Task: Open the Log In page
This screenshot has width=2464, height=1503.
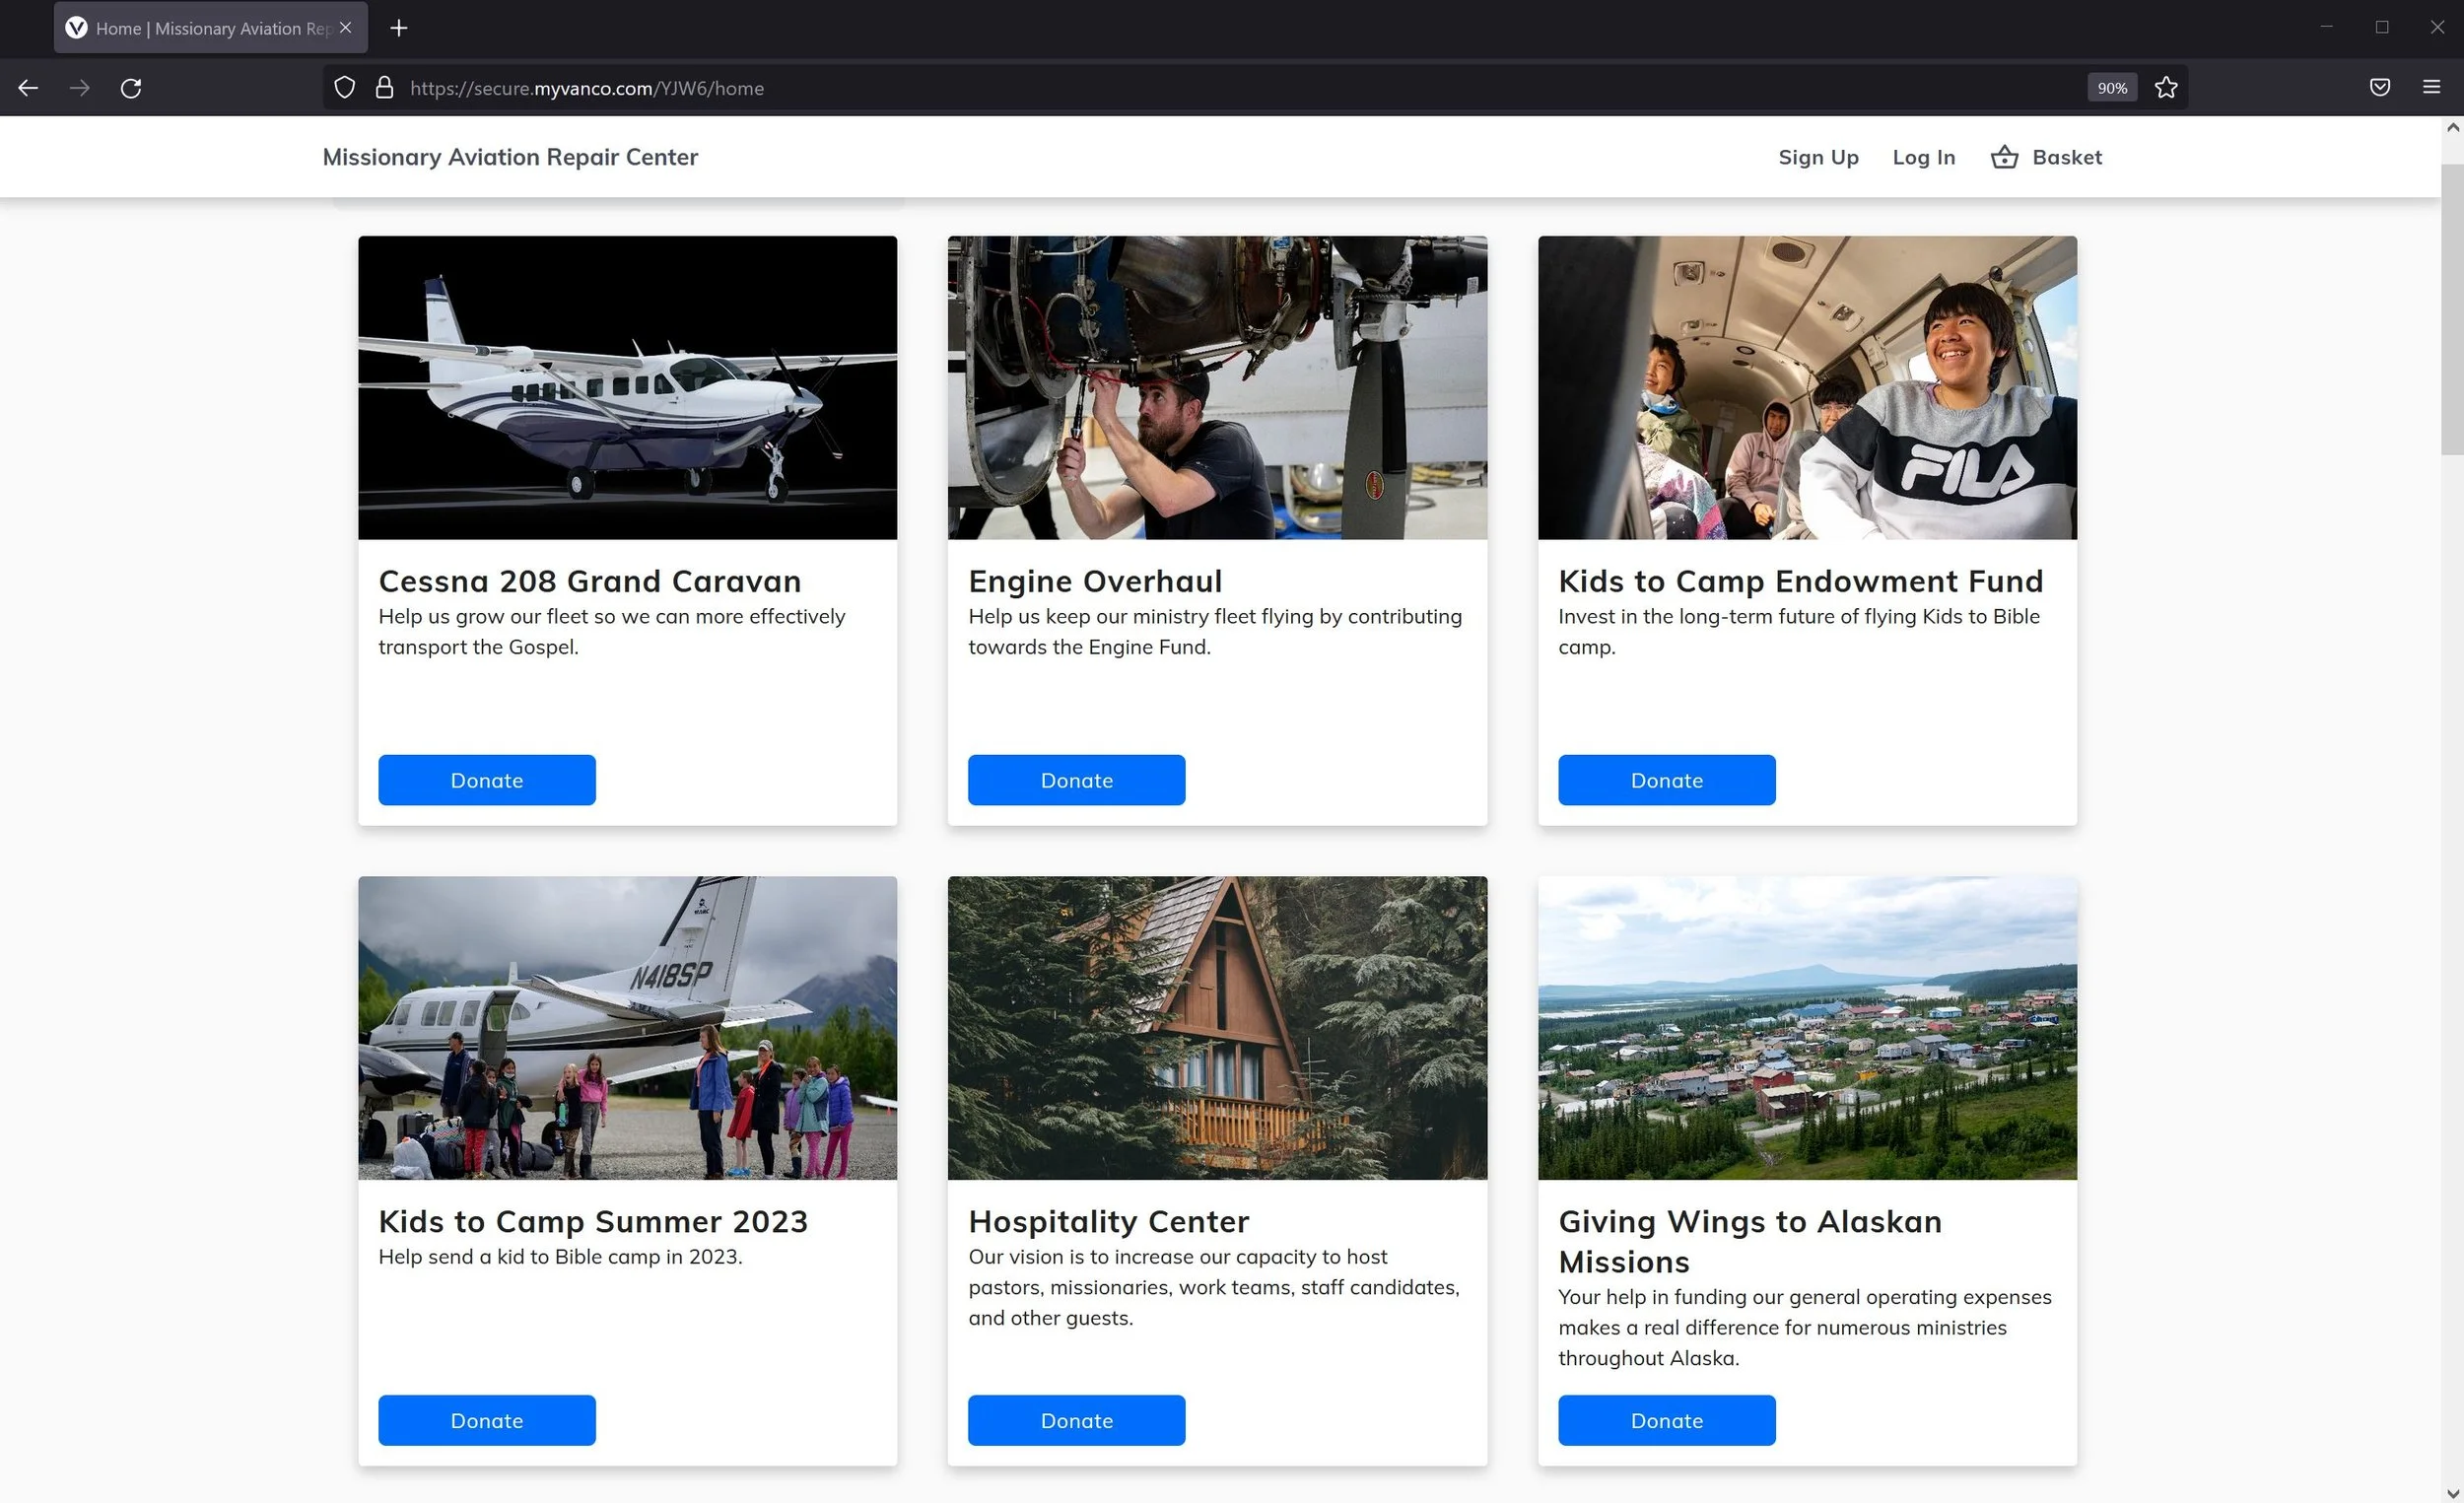Action: (x=1923, y=157)
